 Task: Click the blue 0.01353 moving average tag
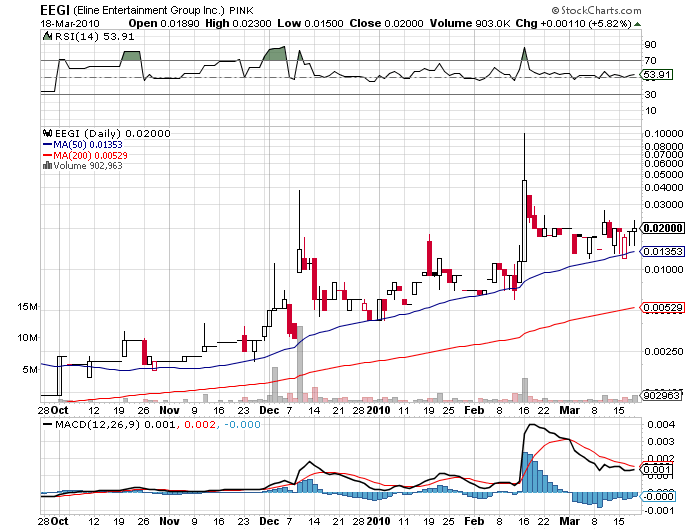pos(663,251)
